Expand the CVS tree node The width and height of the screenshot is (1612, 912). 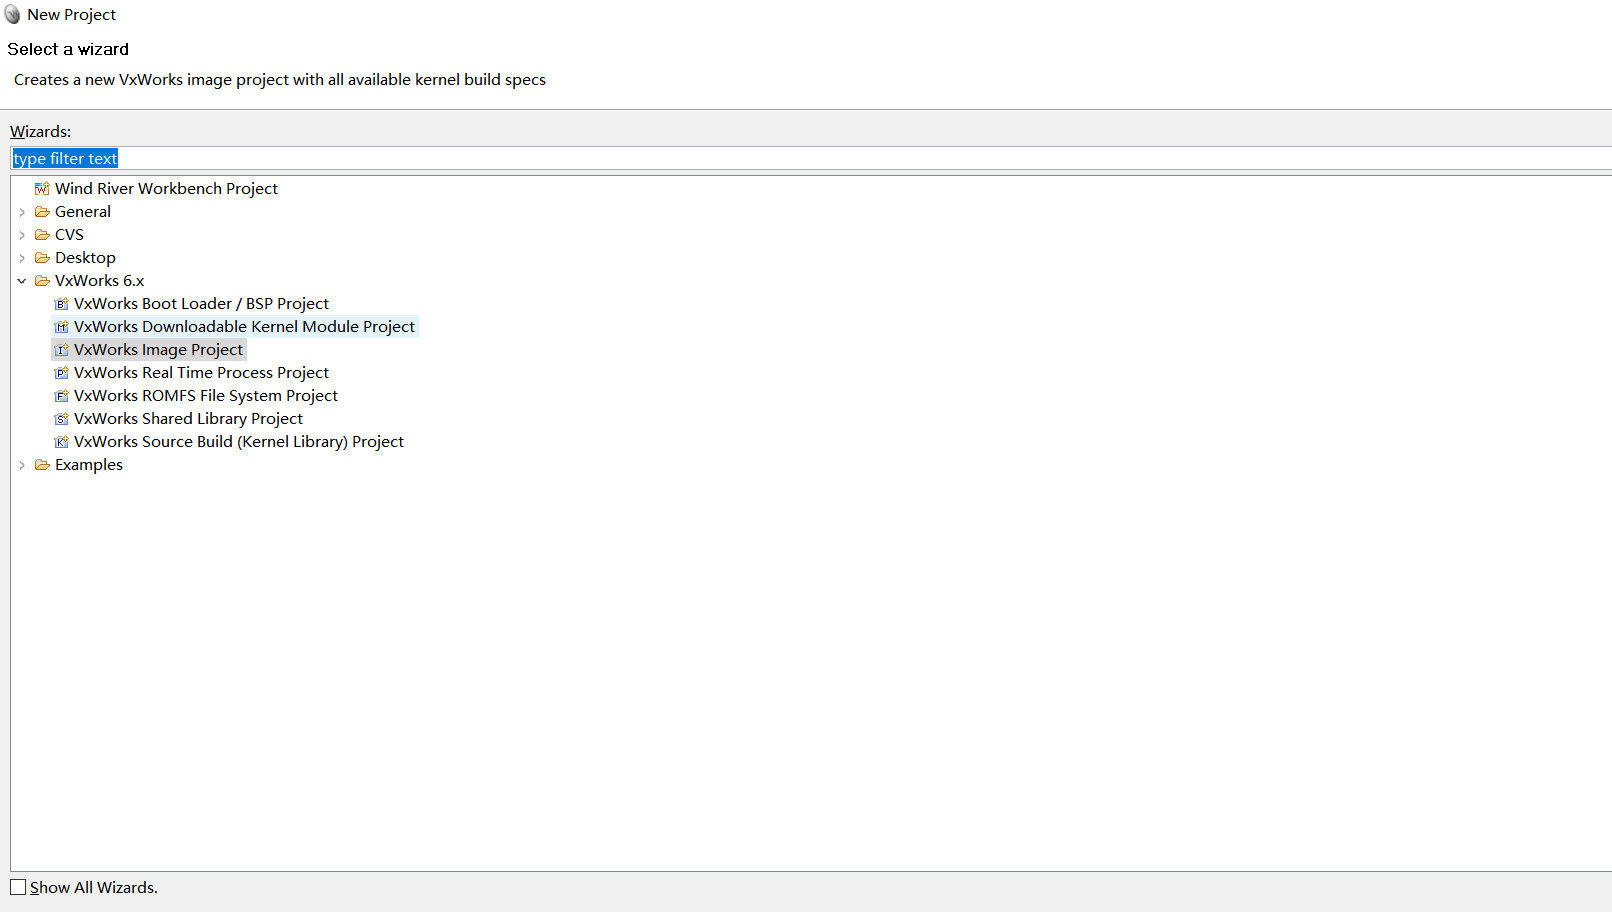22,235
